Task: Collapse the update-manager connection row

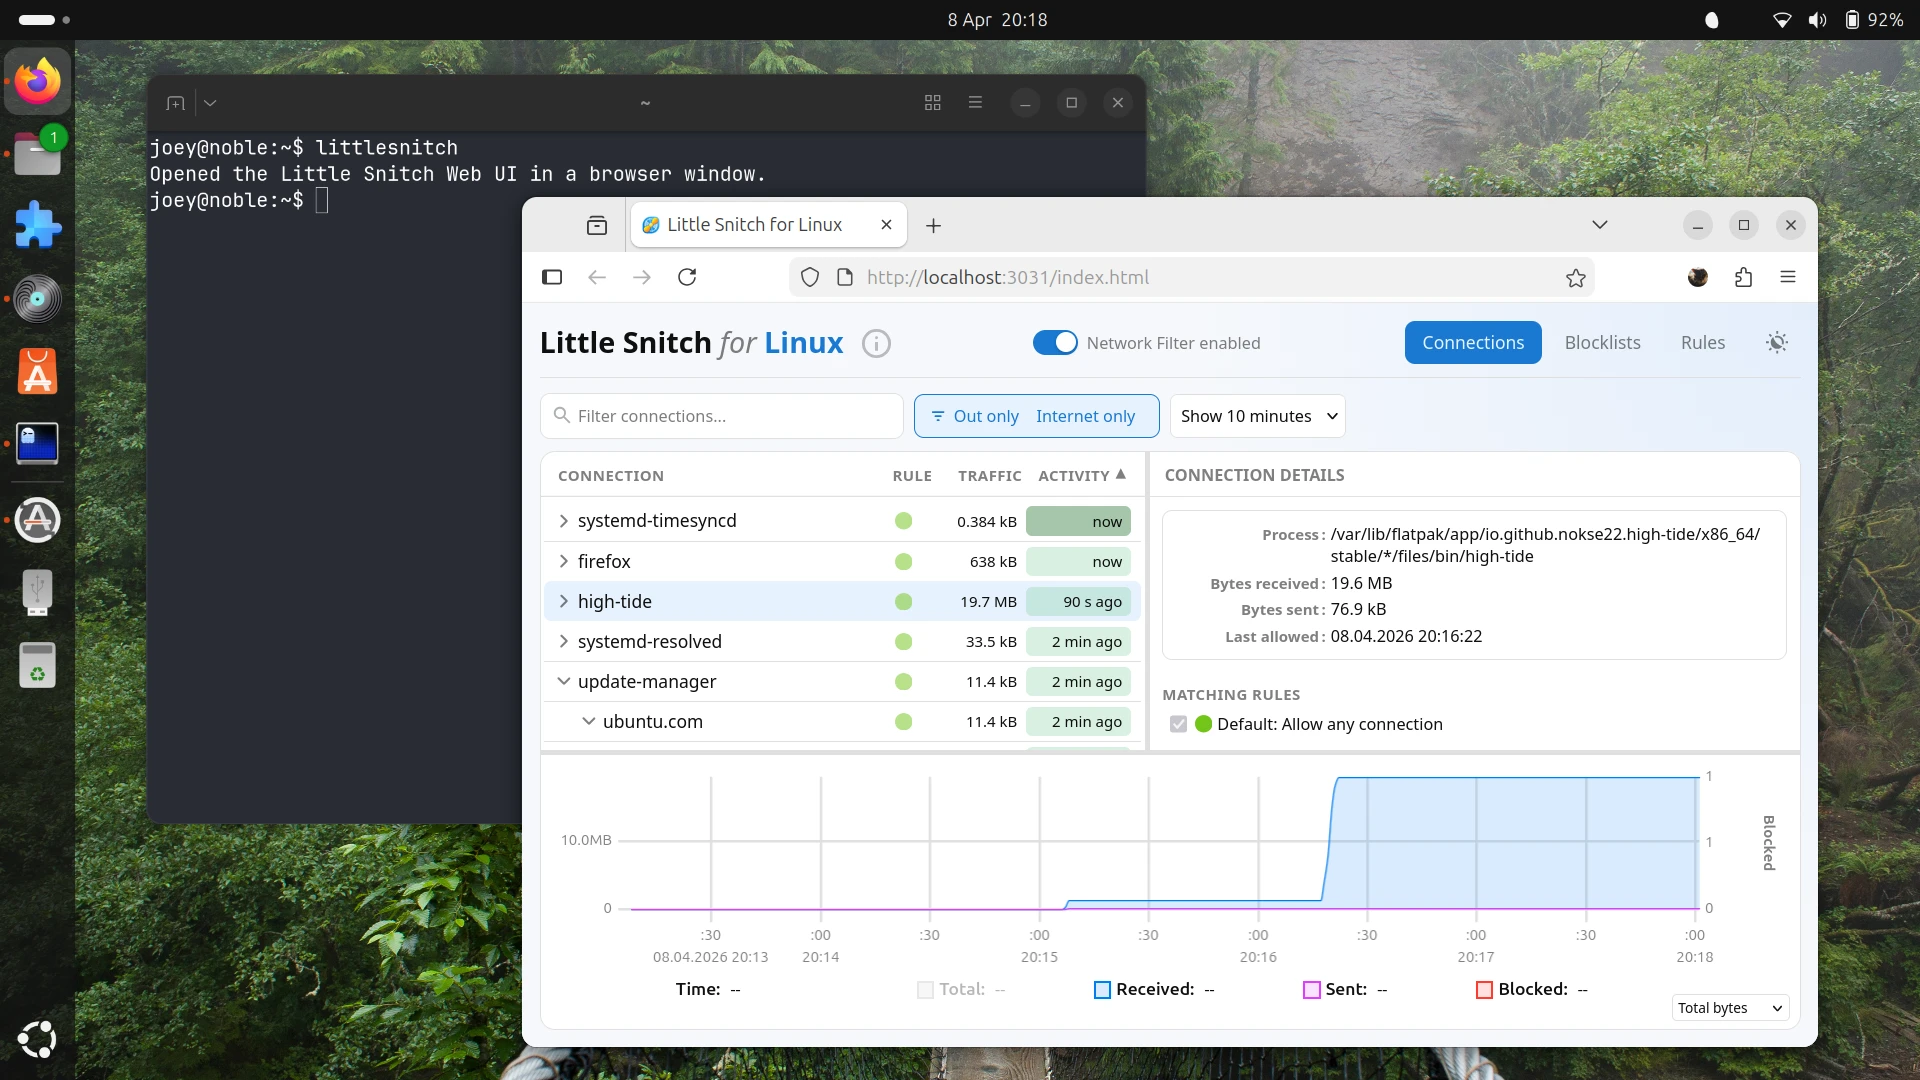Action: coord(564,681)
